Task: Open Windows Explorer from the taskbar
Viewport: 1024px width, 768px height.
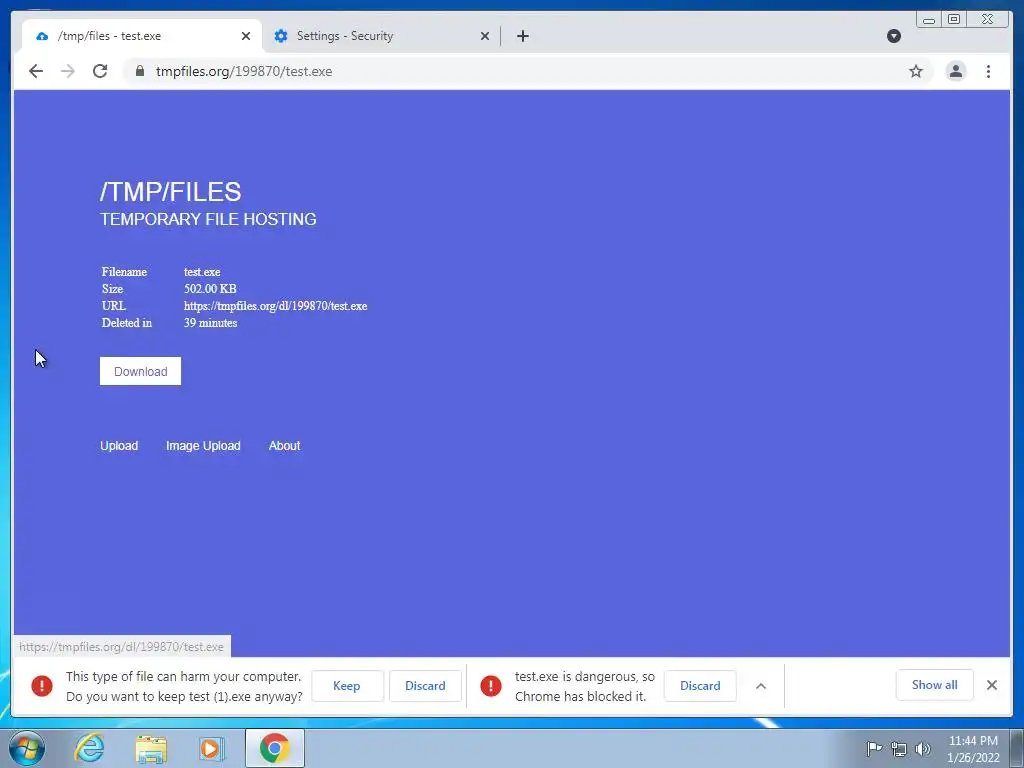Action: pos(151,748)
